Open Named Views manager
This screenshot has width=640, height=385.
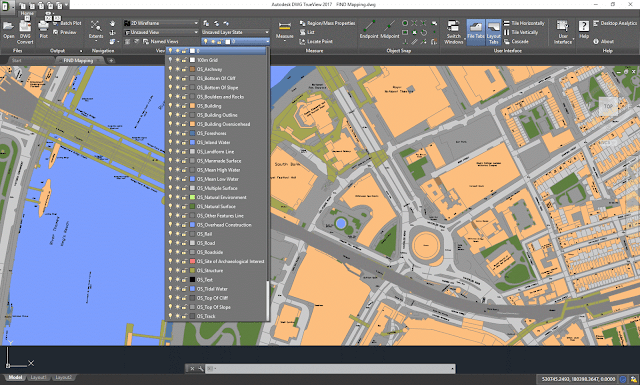tap(160, 41)
